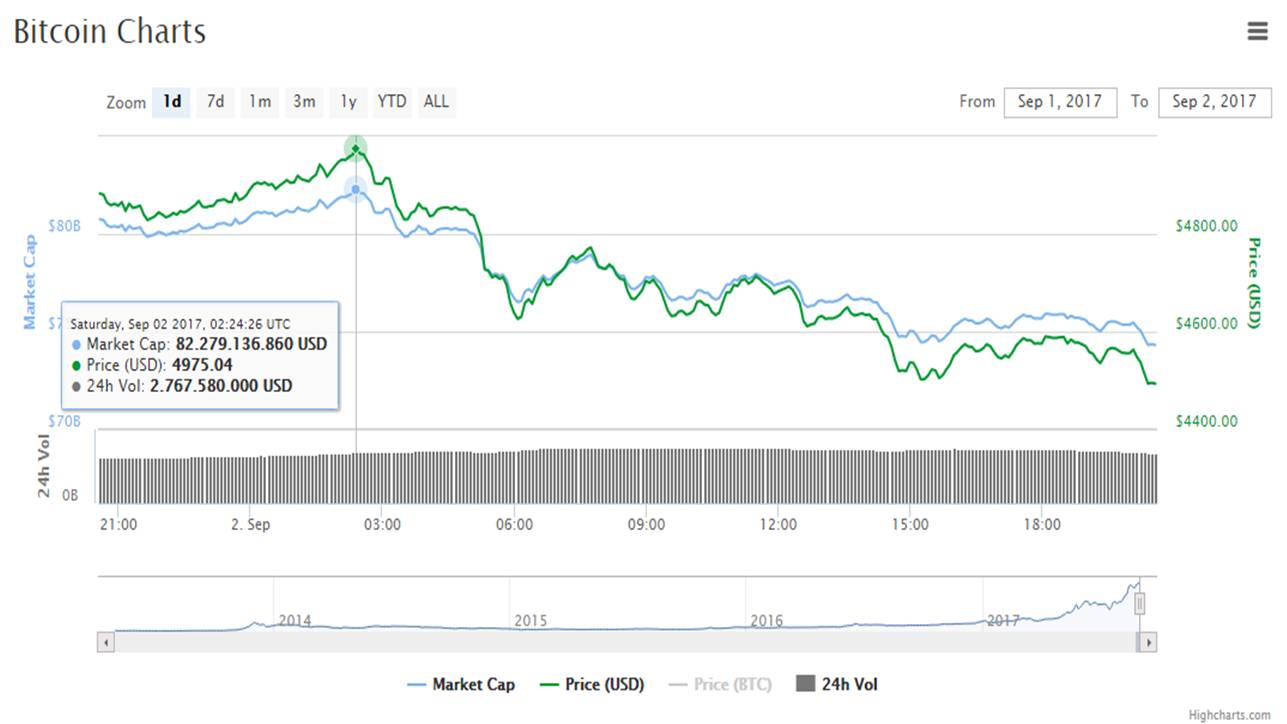
Task: Zoom chart to 1y
Action: [348, 101]
